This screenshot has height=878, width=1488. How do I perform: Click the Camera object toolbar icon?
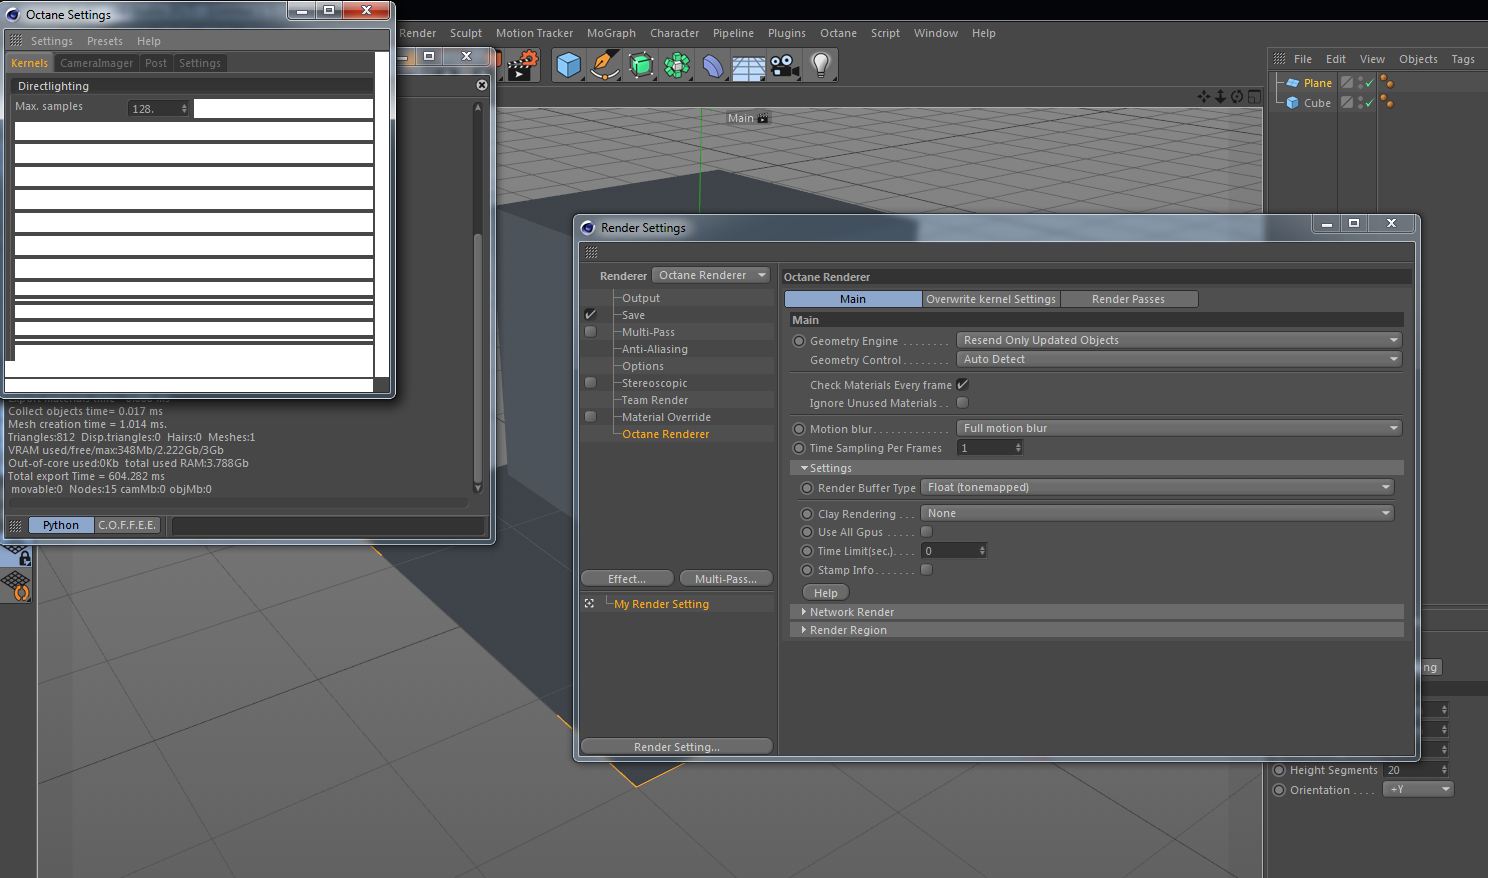tap(785, 66)
